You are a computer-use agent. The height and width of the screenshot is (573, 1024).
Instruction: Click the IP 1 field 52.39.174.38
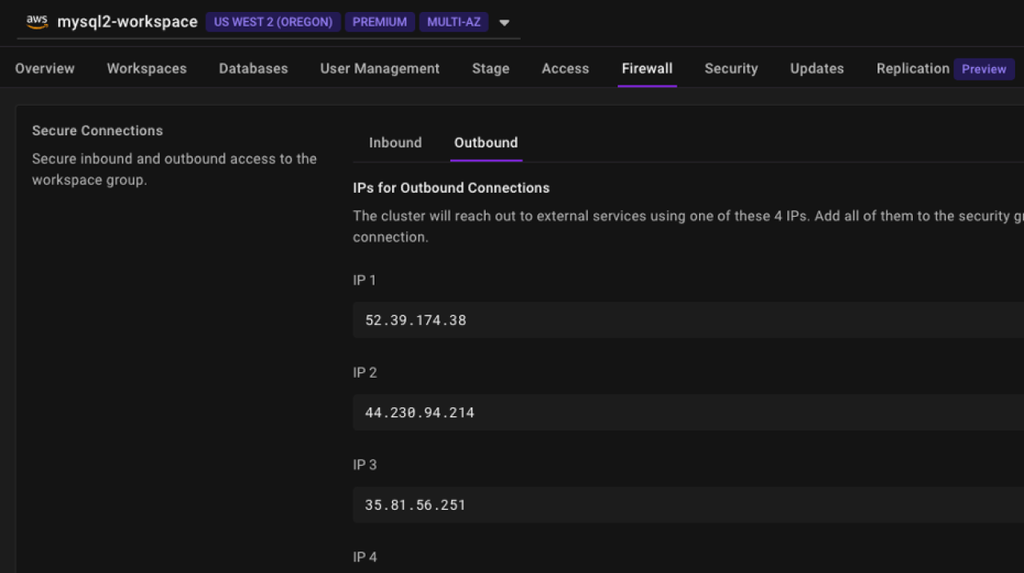point(688,320)
